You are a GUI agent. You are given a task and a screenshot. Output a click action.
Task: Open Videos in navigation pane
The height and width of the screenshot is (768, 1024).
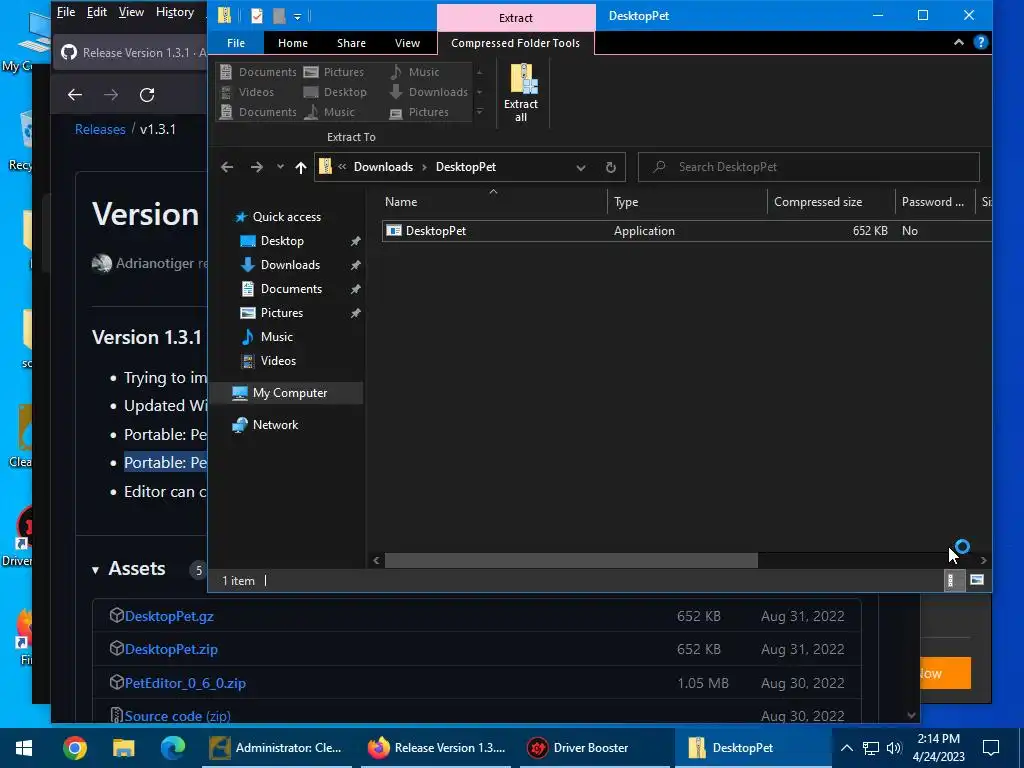tap(278, 360)
